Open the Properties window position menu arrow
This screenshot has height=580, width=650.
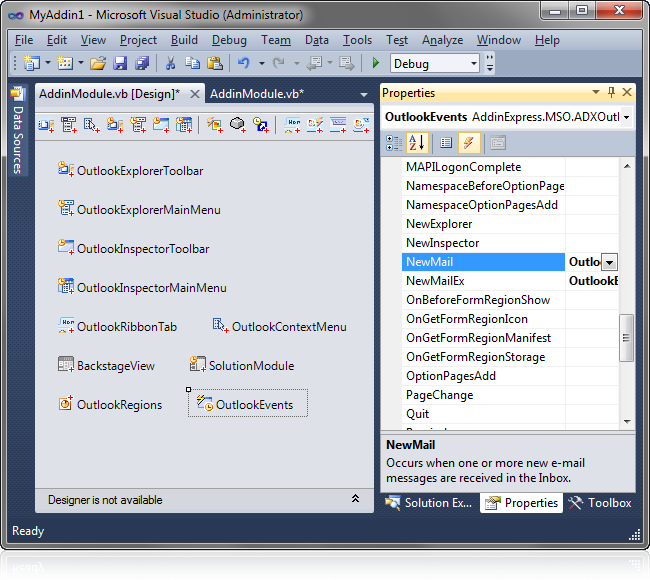(x=596, y=92)
